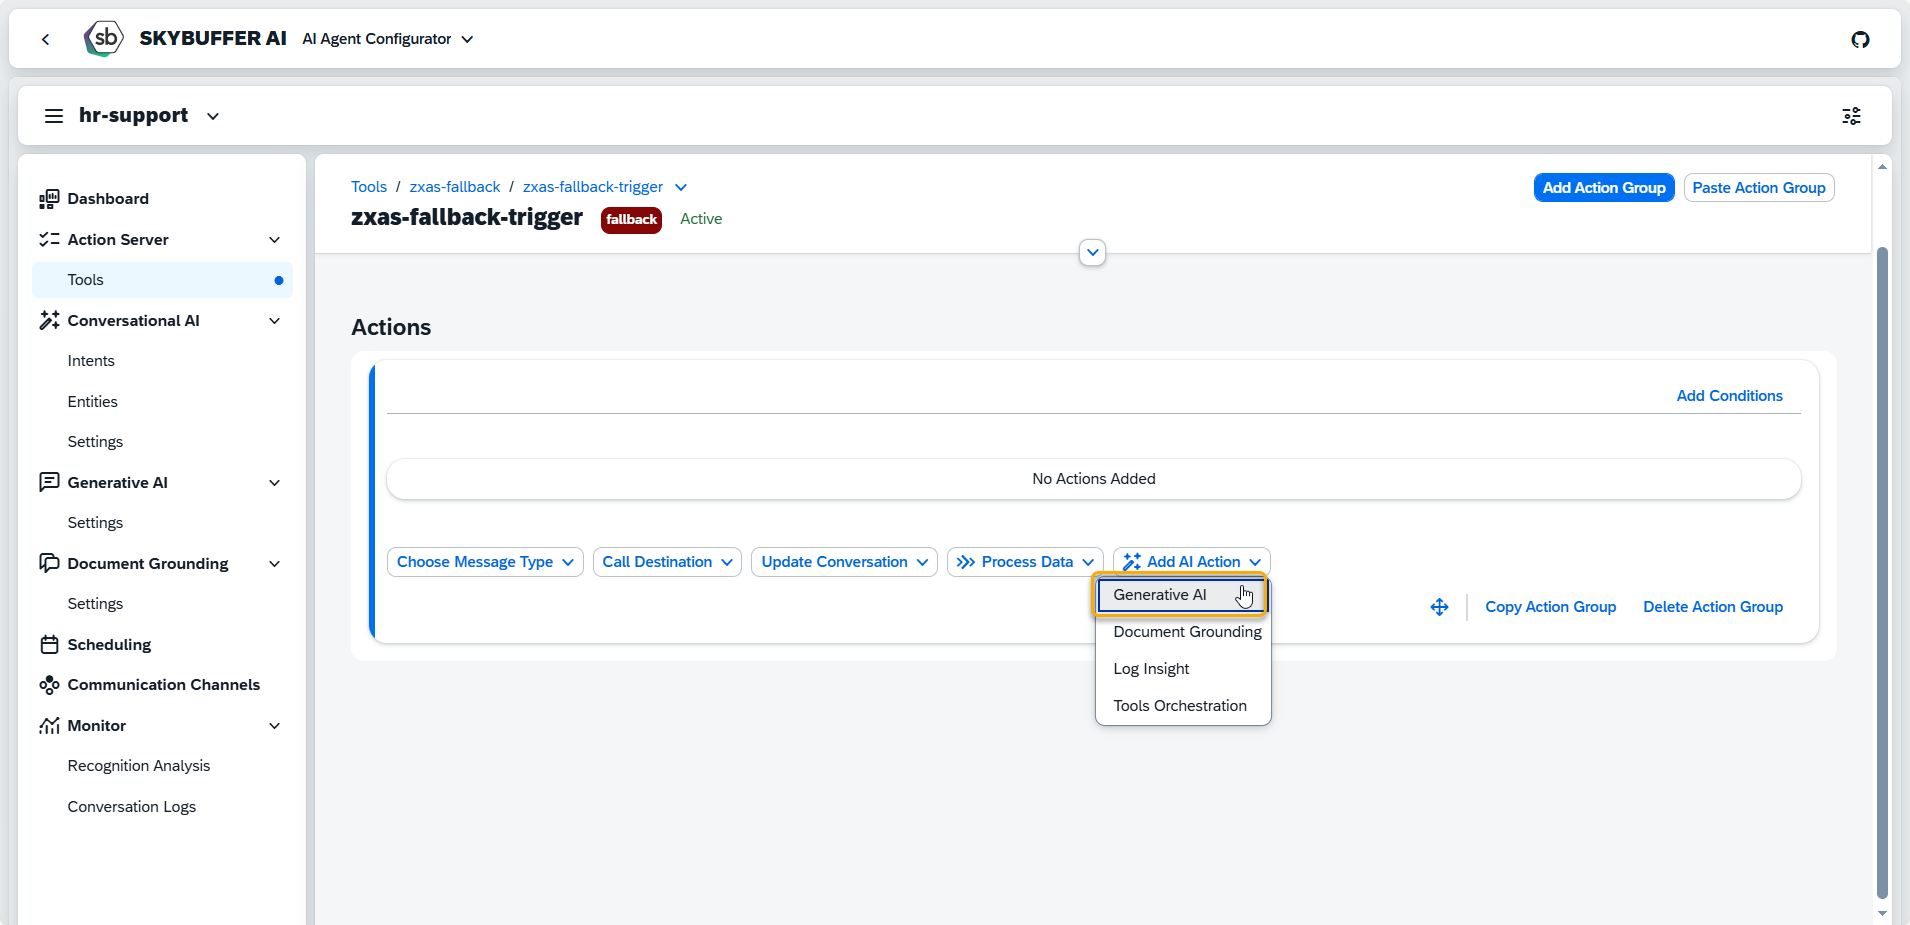
Task: Collapse the Conversational AI section
Action: coord(274,321)
